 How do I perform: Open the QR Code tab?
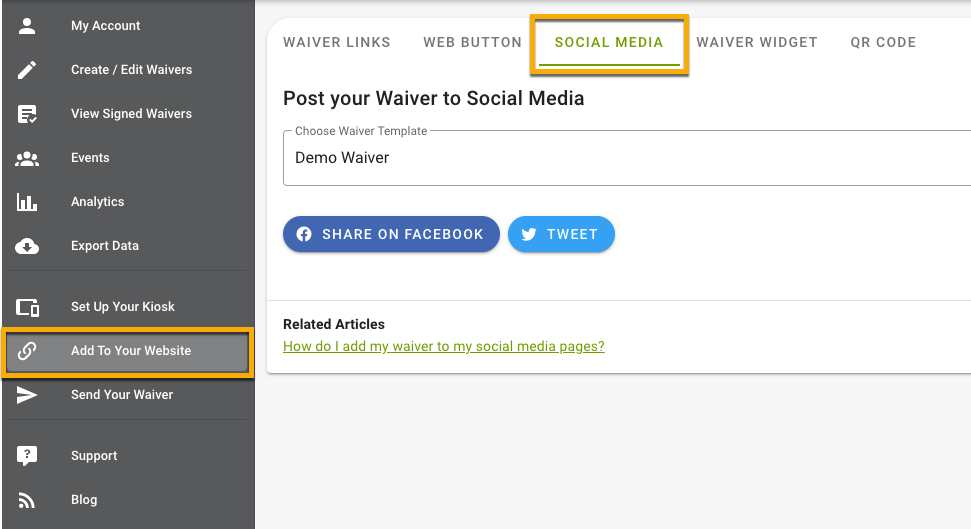[883, 42]
